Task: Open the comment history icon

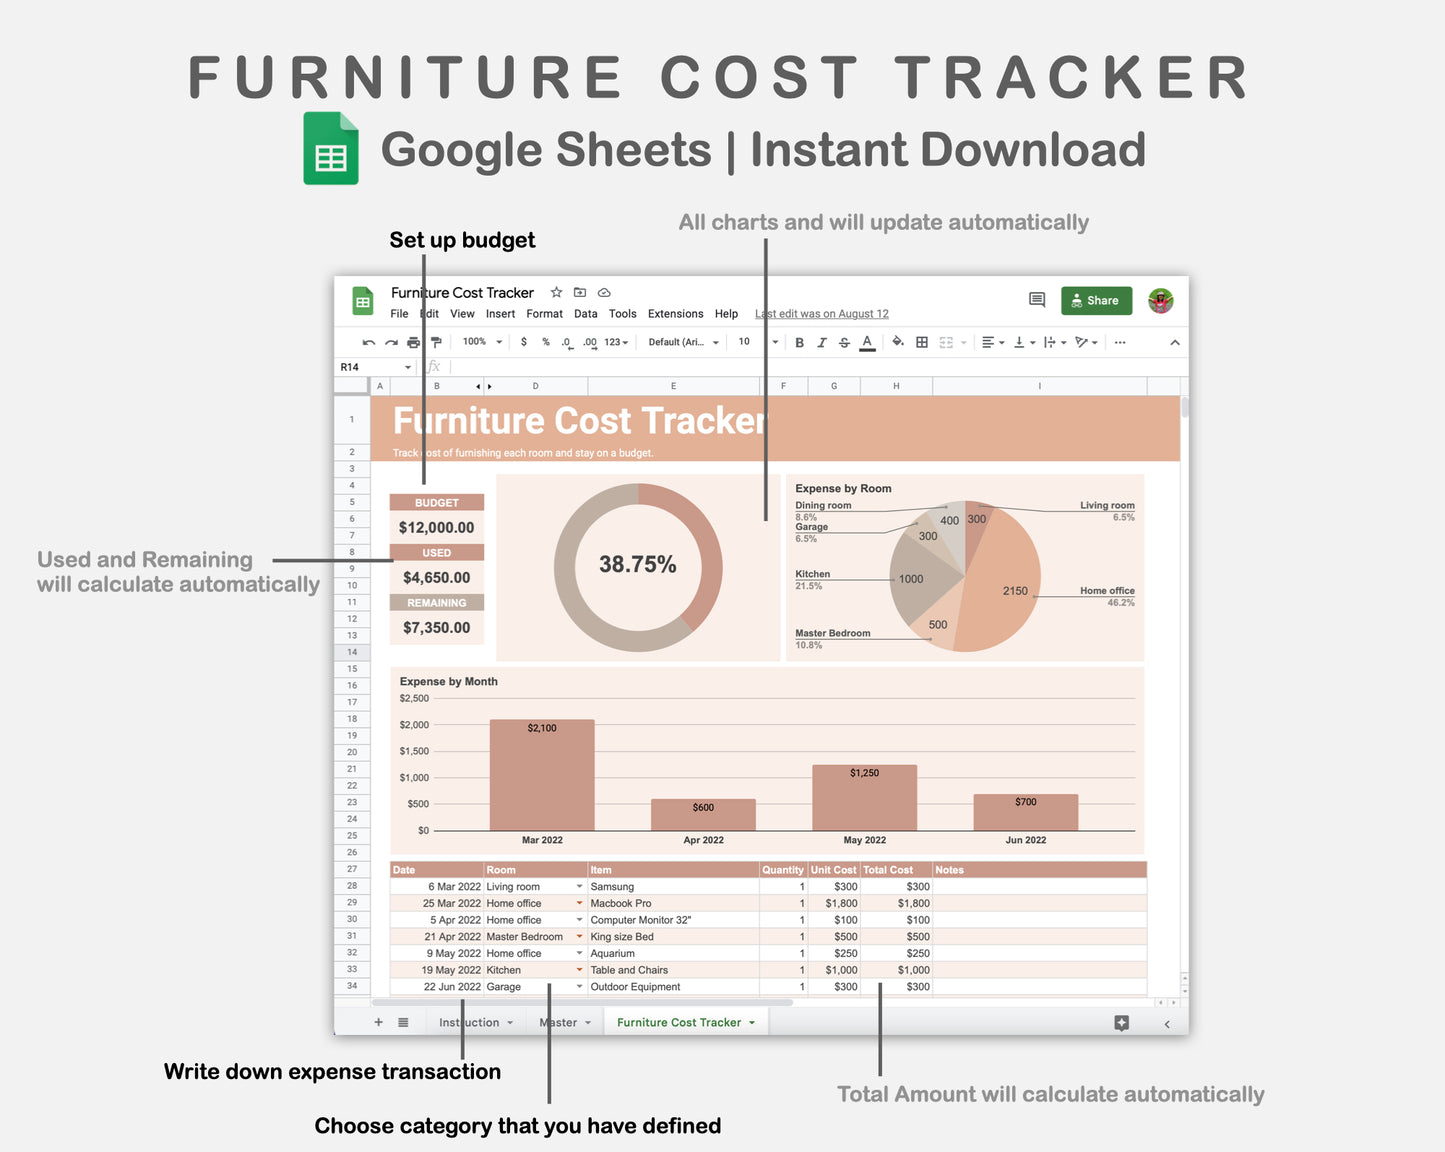Action: (x=1037, y=300)
